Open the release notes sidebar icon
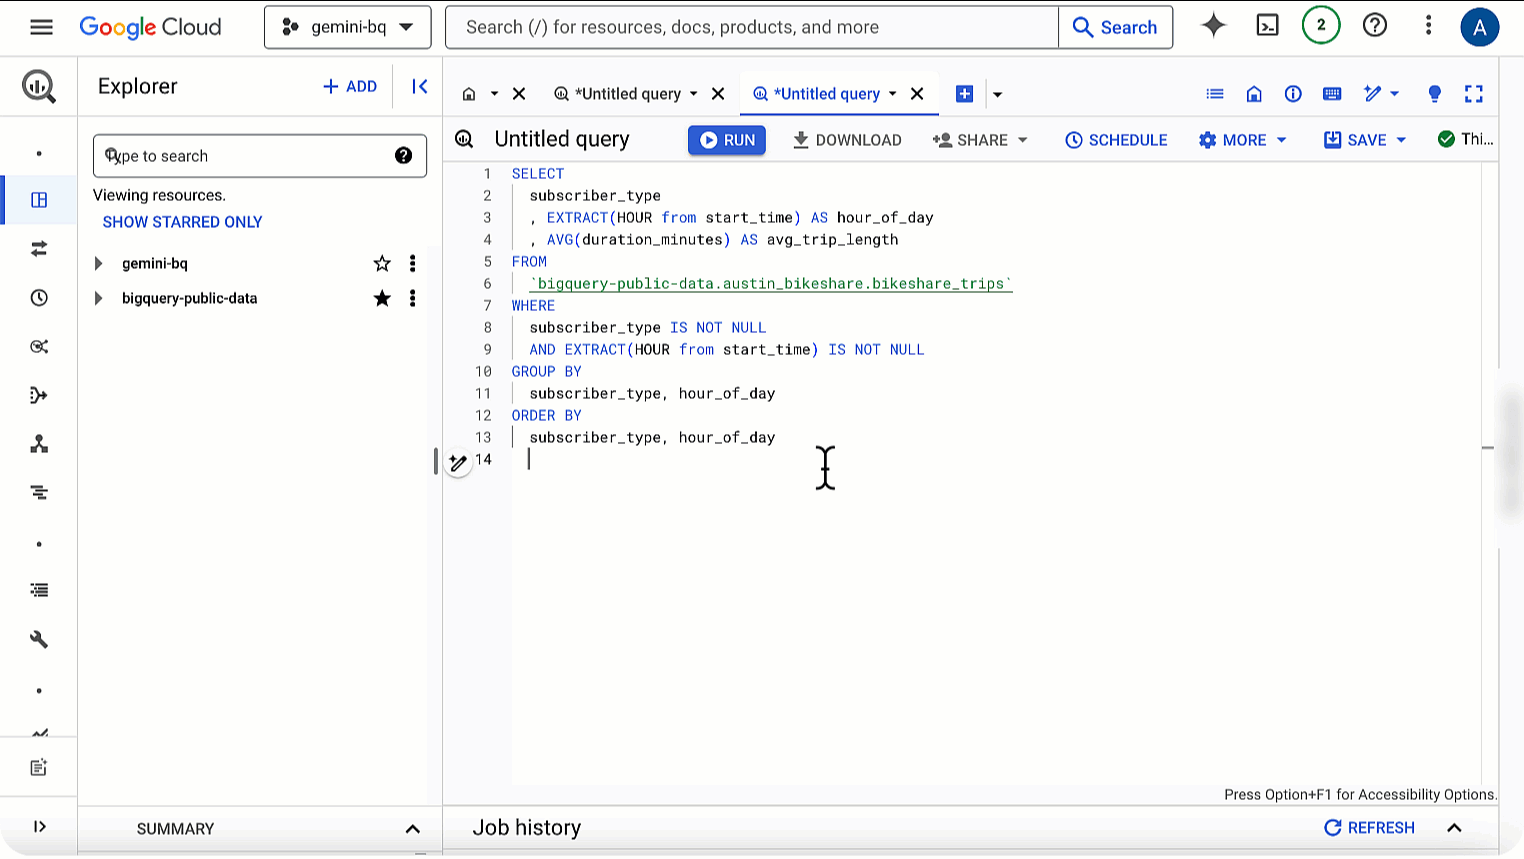The height and width of the screenshot is (859, 1524). (x=39, y=768)
